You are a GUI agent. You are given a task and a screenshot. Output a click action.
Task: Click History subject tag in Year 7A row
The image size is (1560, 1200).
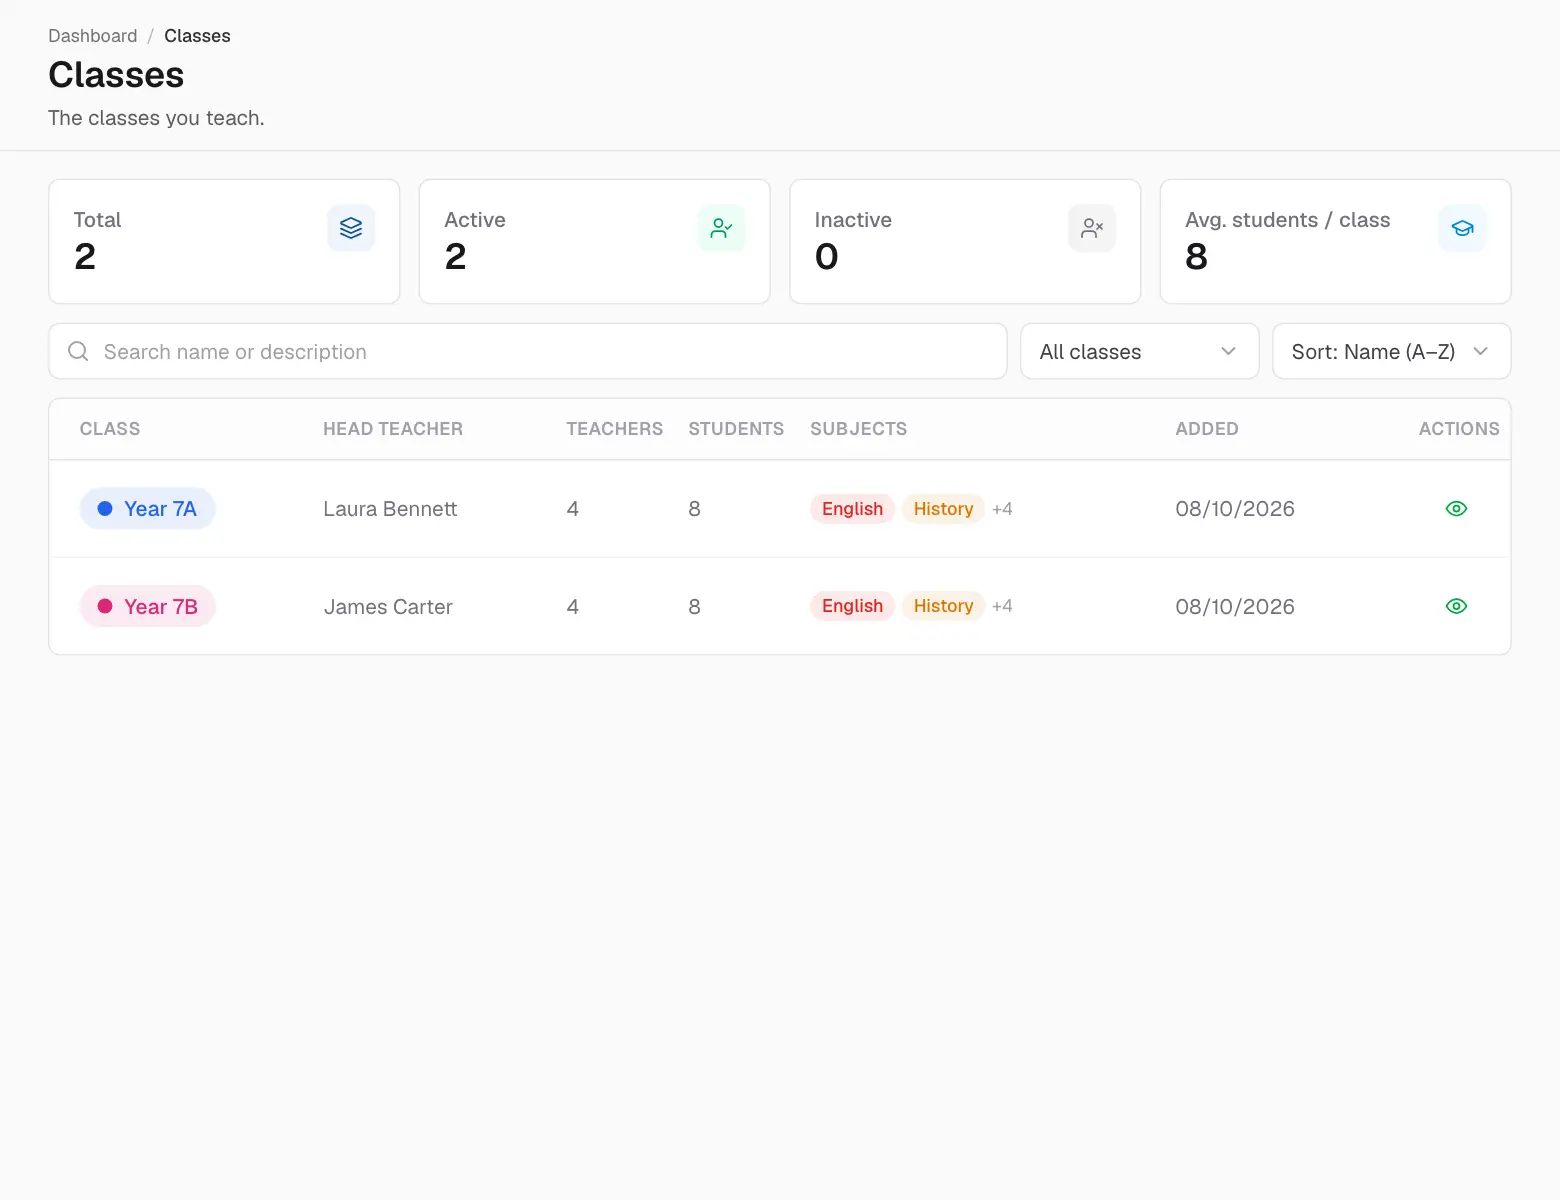943,509
